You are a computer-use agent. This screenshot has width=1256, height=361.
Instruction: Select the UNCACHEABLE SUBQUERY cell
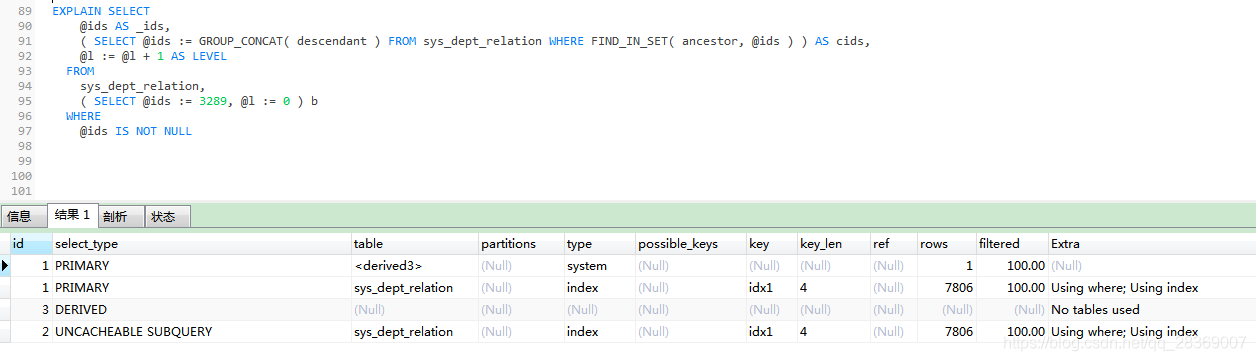[x=202, y=332]
